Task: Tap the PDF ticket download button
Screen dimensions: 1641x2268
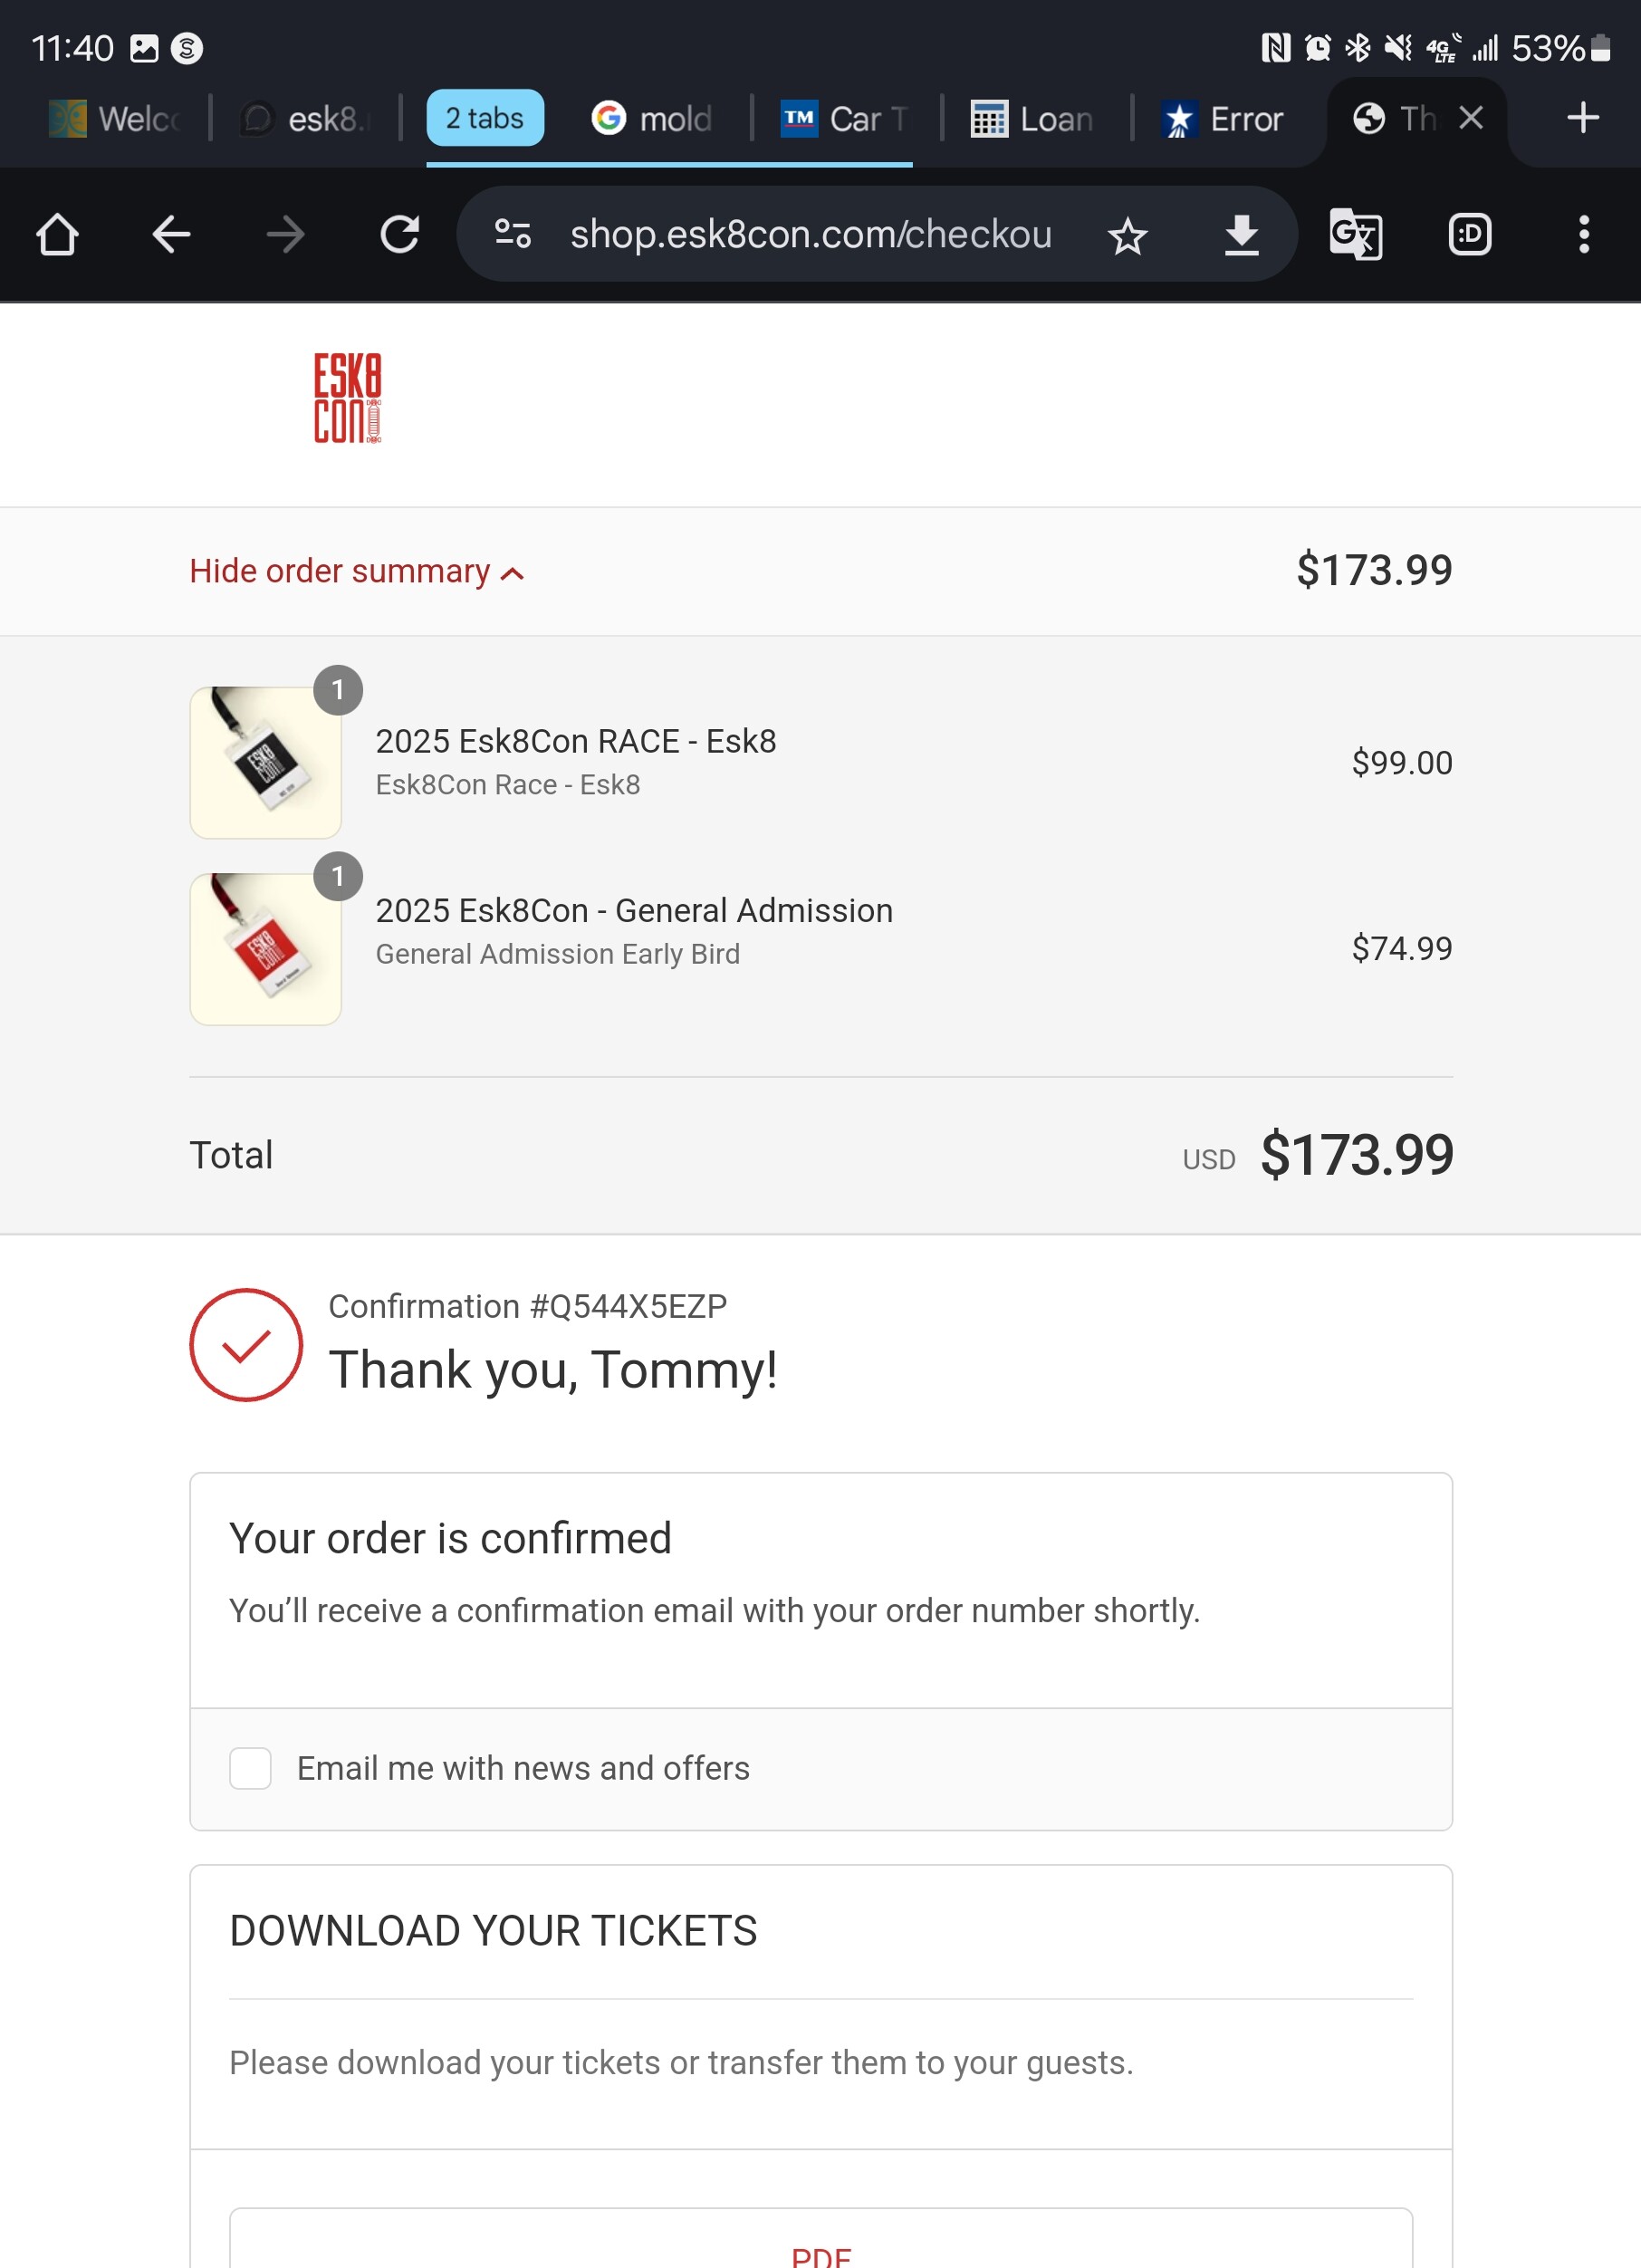Action: pyautogui.click(x=820, y=2252)
